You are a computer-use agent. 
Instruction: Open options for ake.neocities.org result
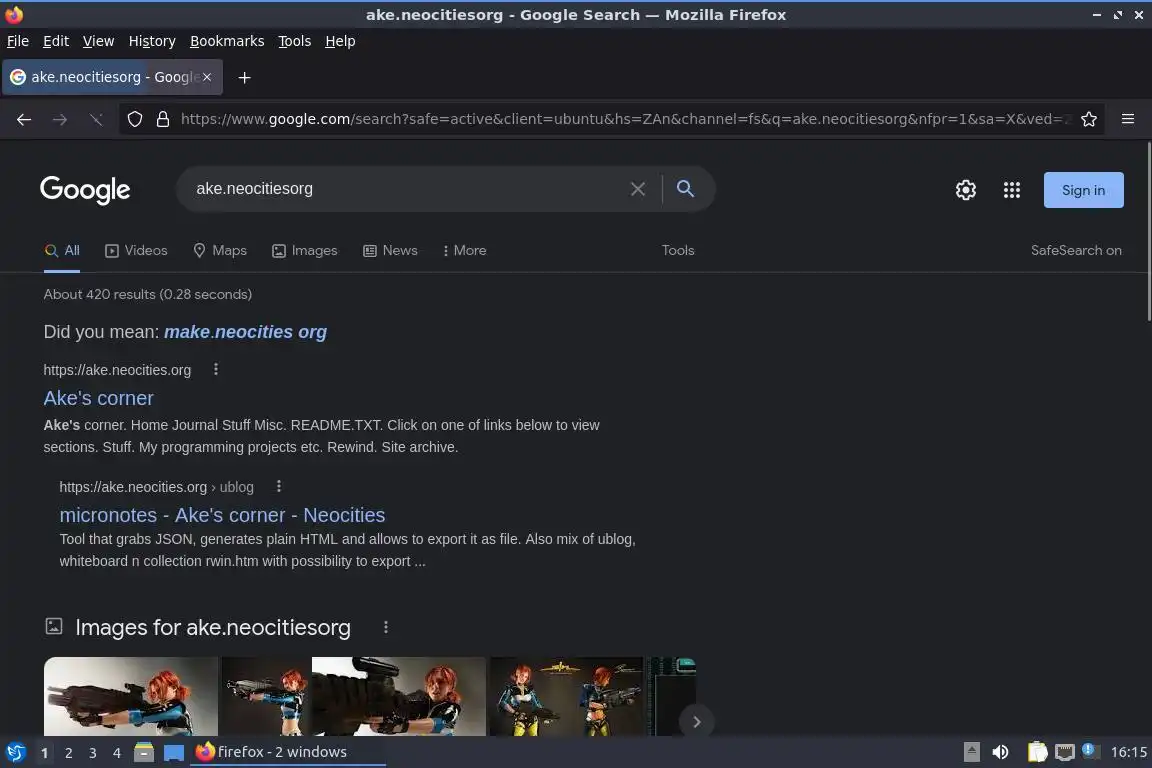[215, 369]
